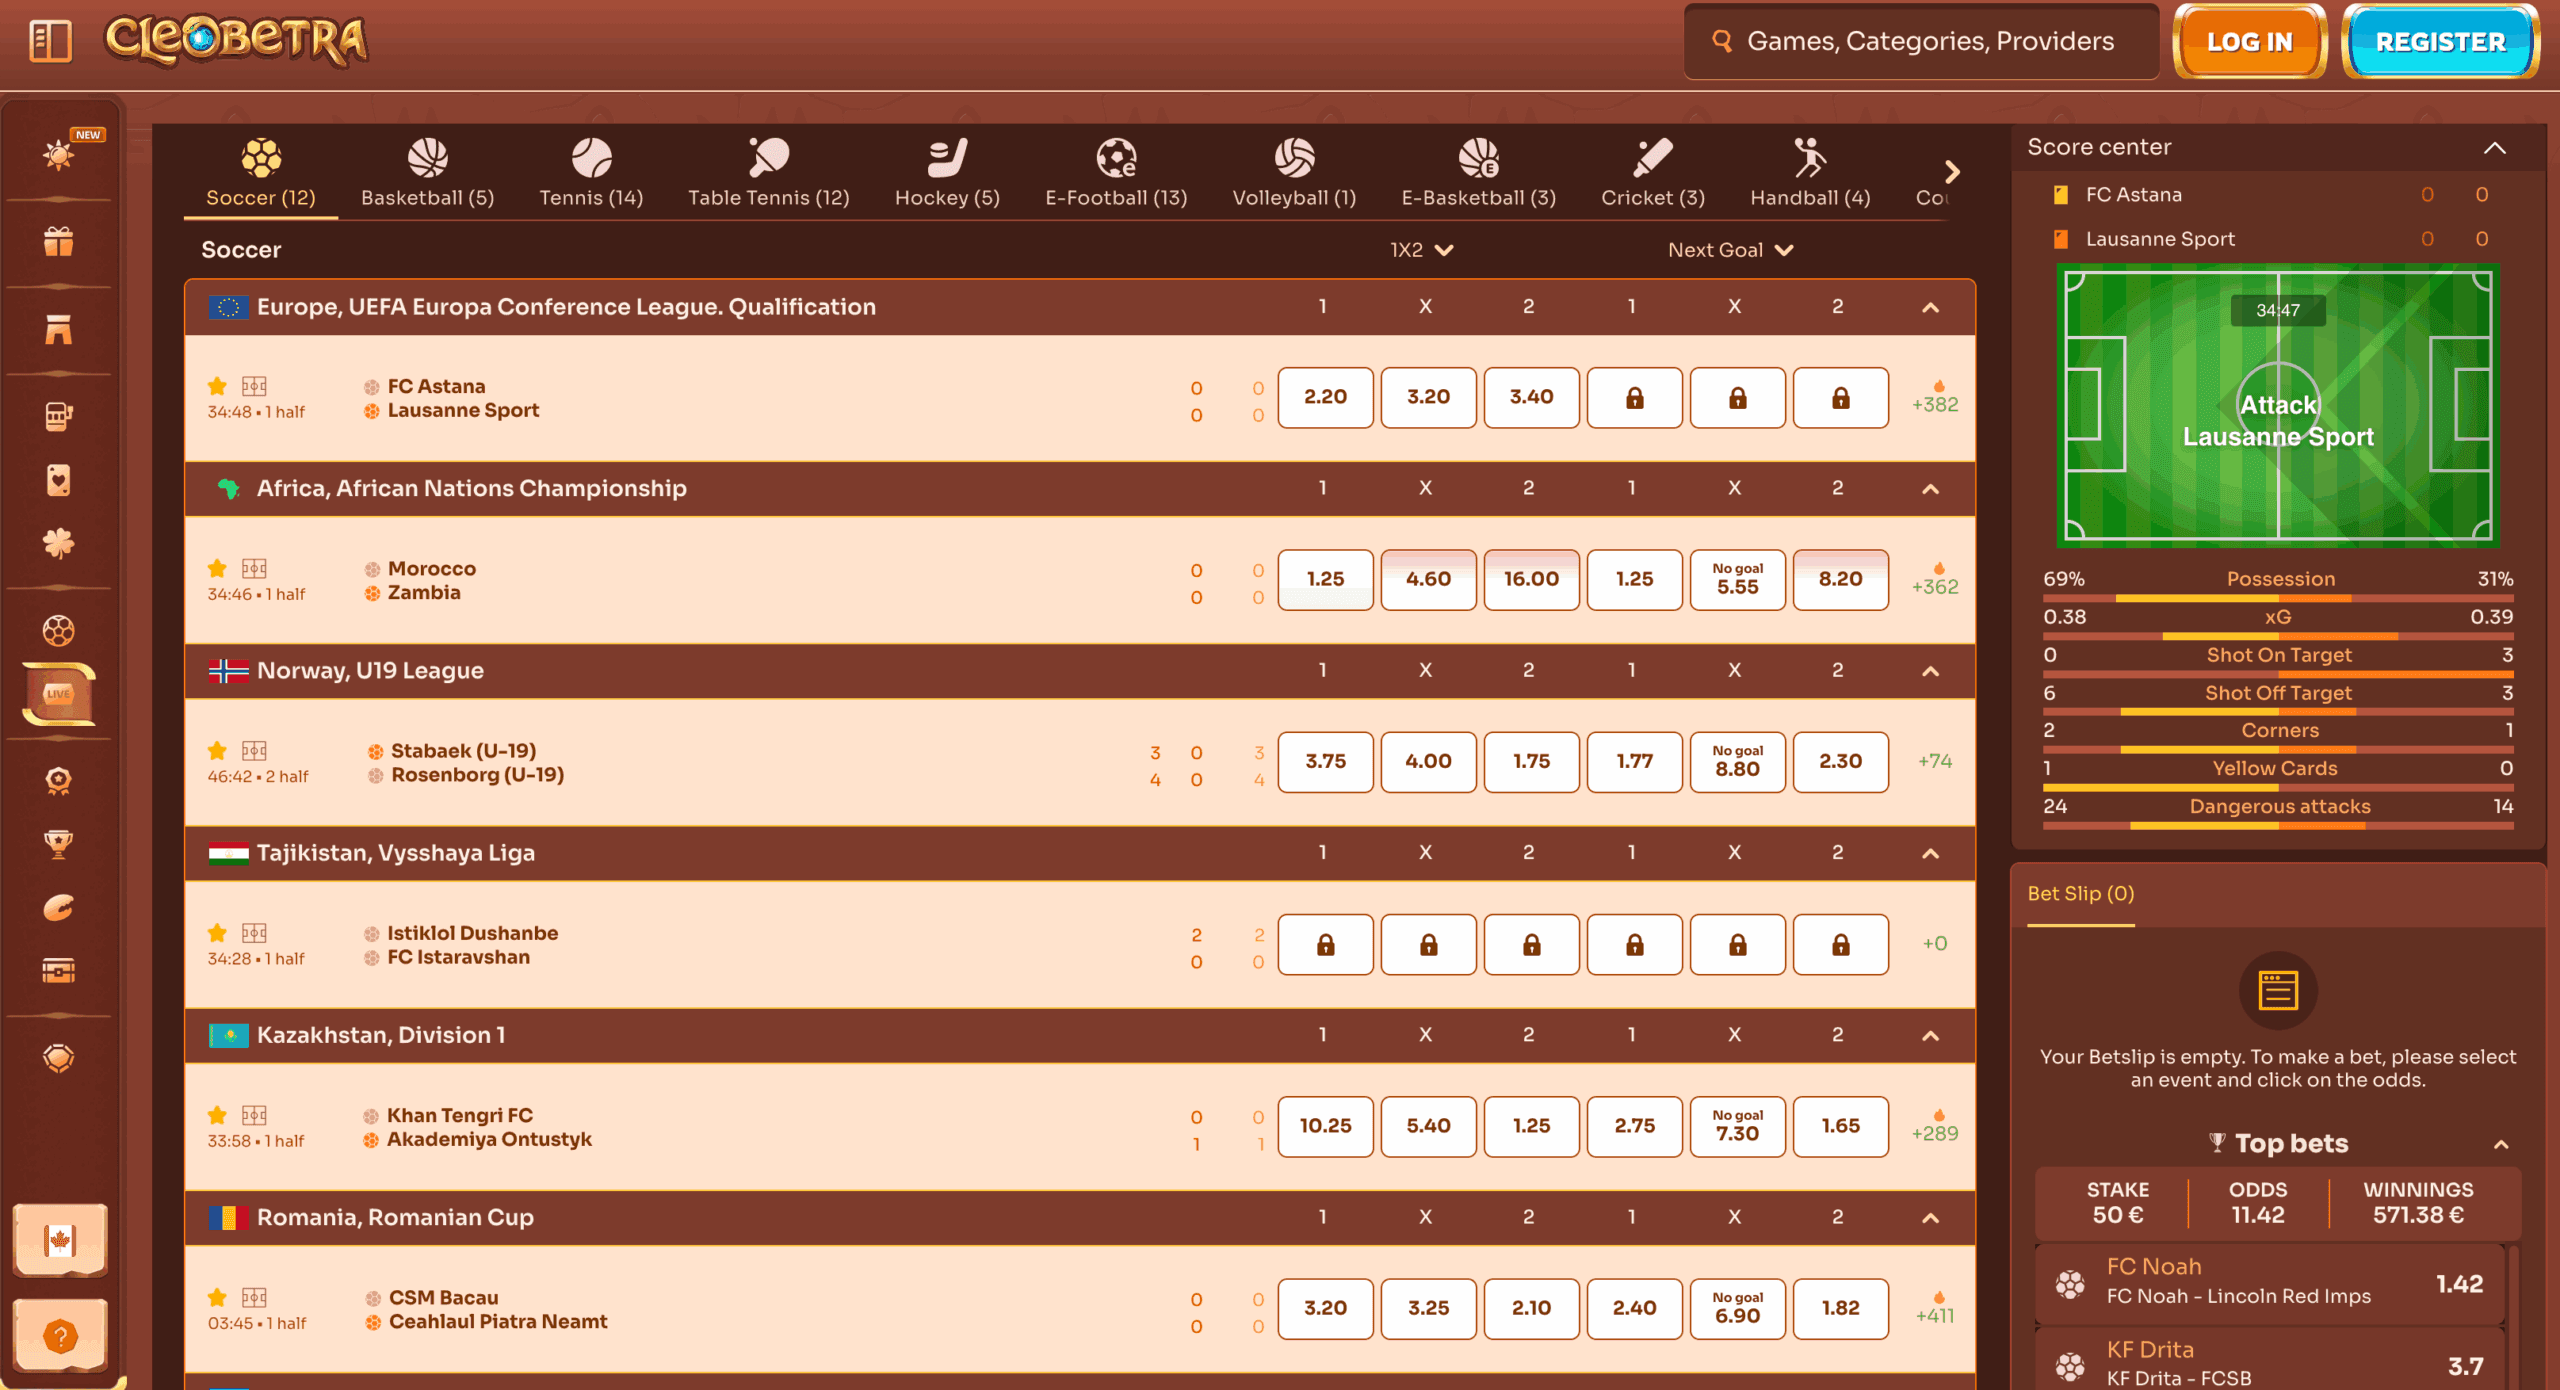Click the LOG IN button
This screenshot has height=1390, width=2560.
tap(2249, 42)
